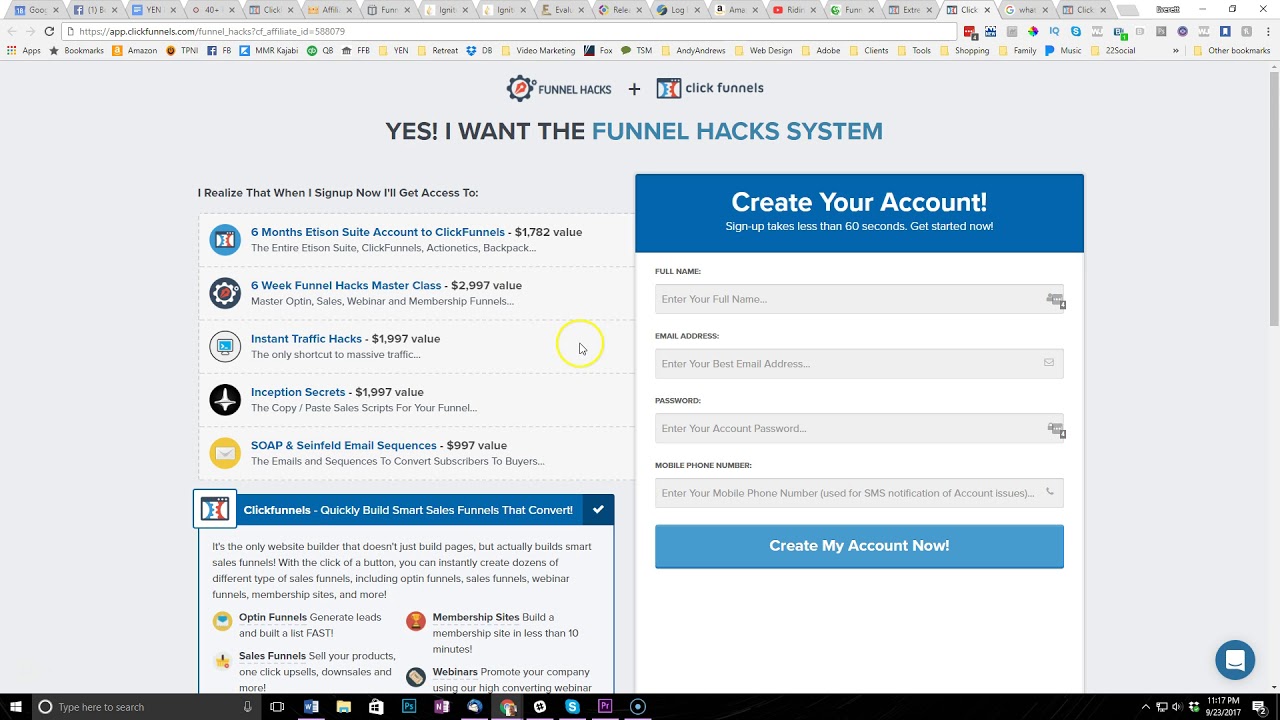
Task: Open Skype from the taskbar
Action: tap(572, 707)
